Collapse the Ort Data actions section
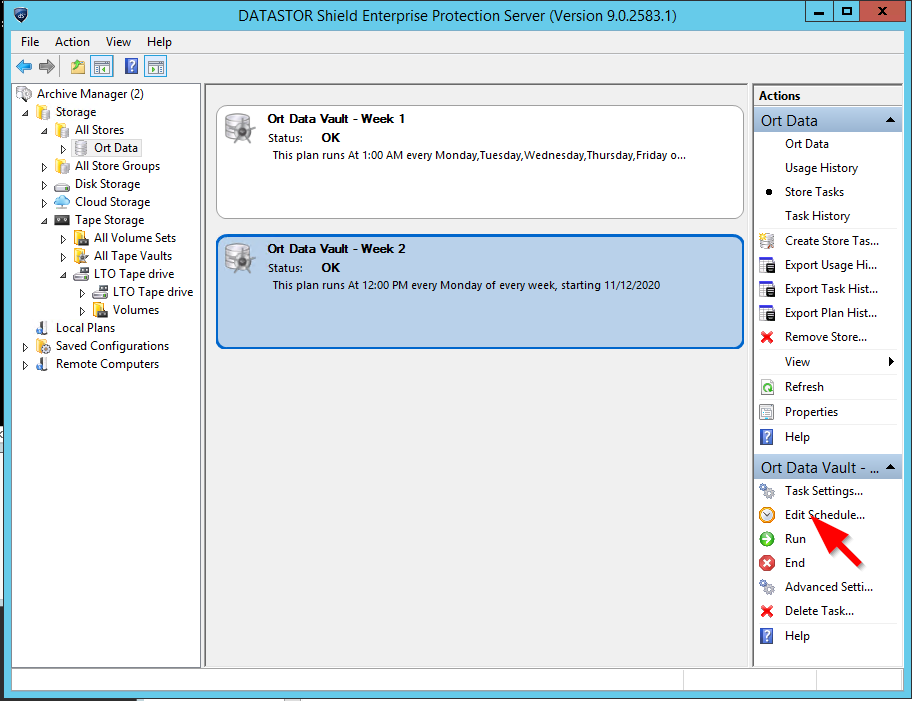This screenshot has height=701, width=912. pyautogui.click(x=890, y=120)
